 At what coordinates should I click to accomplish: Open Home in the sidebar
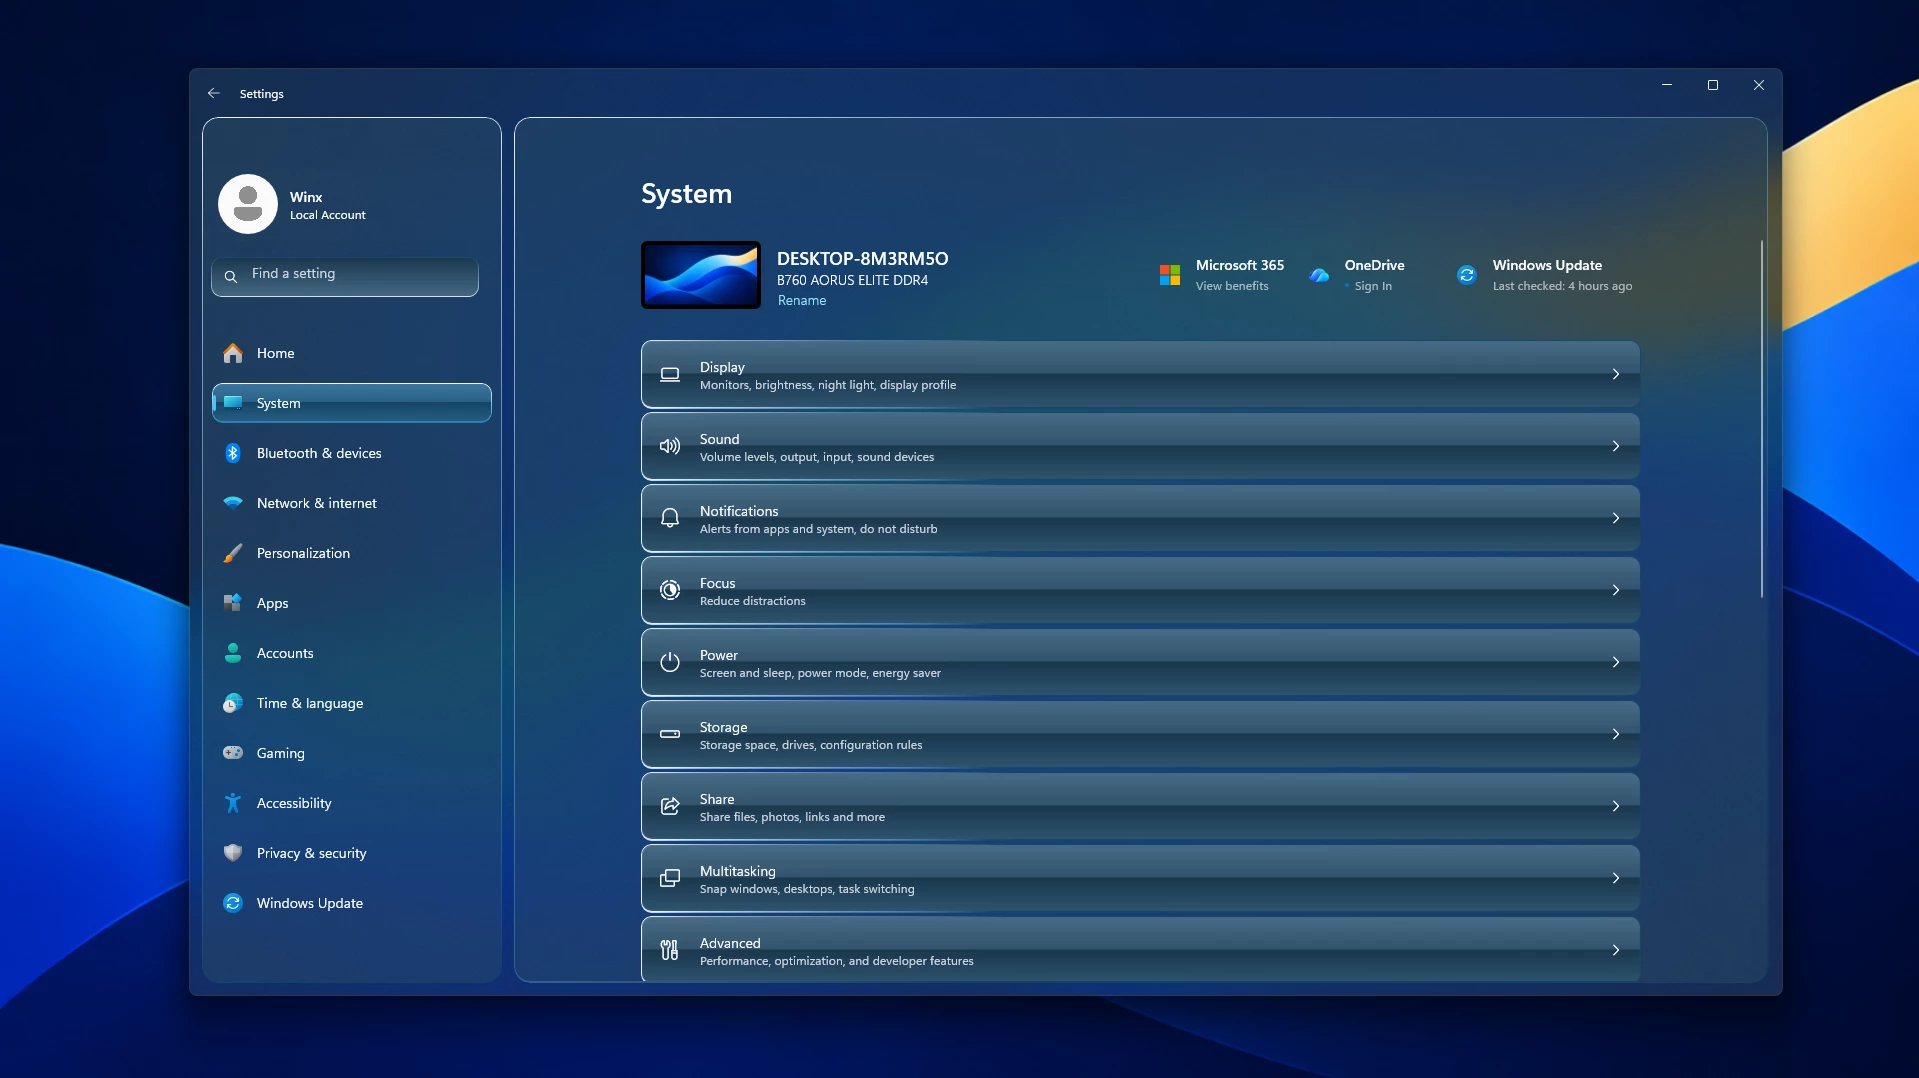[352, 353]
